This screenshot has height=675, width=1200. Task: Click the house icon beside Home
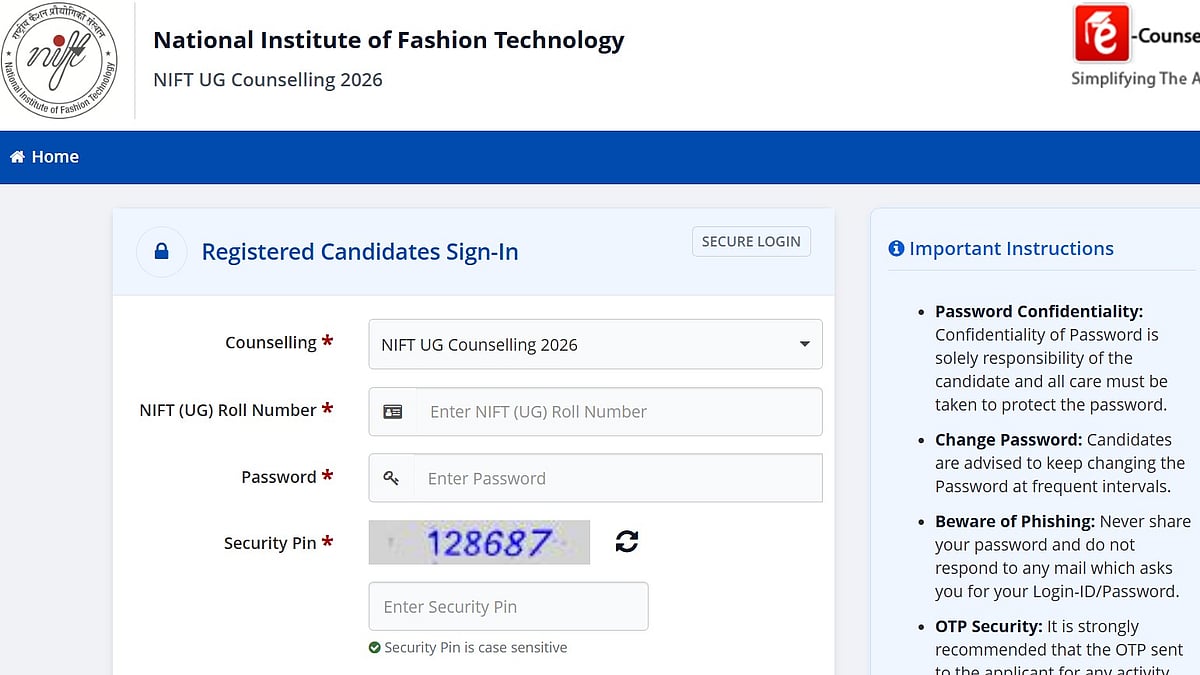[x=17, y=157]
